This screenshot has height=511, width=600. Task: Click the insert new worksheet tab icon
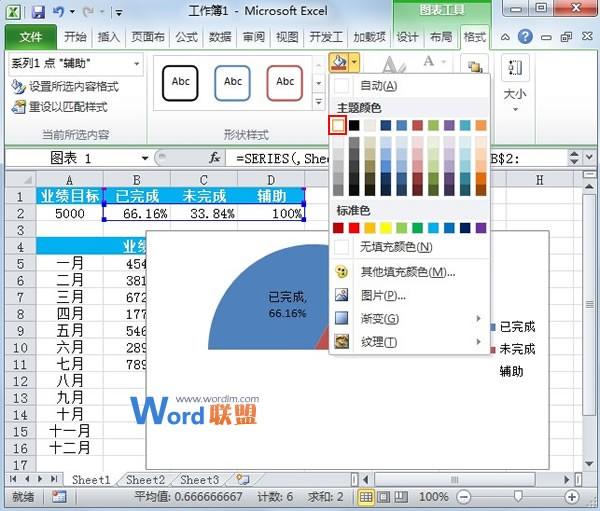(242, 480)
